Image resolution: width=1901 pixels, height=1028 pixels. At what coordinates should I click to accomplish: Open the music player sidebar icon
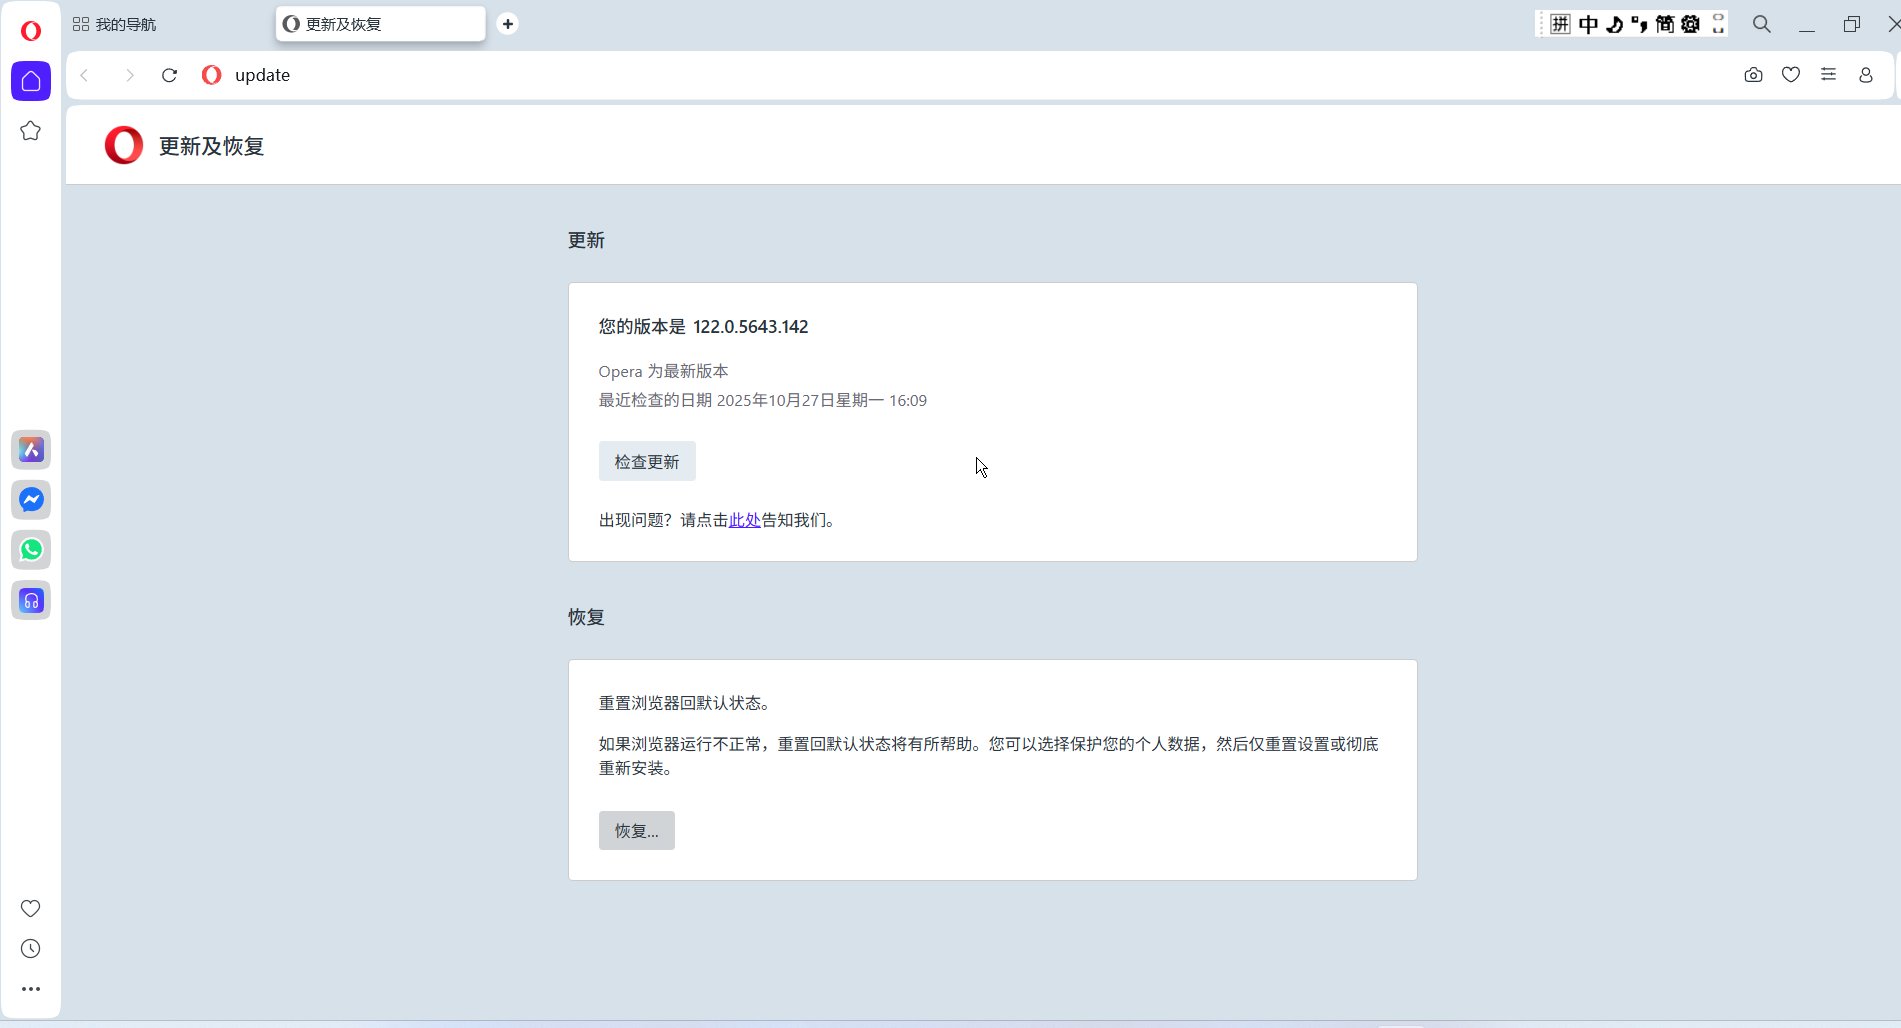(x=31, y=600)
